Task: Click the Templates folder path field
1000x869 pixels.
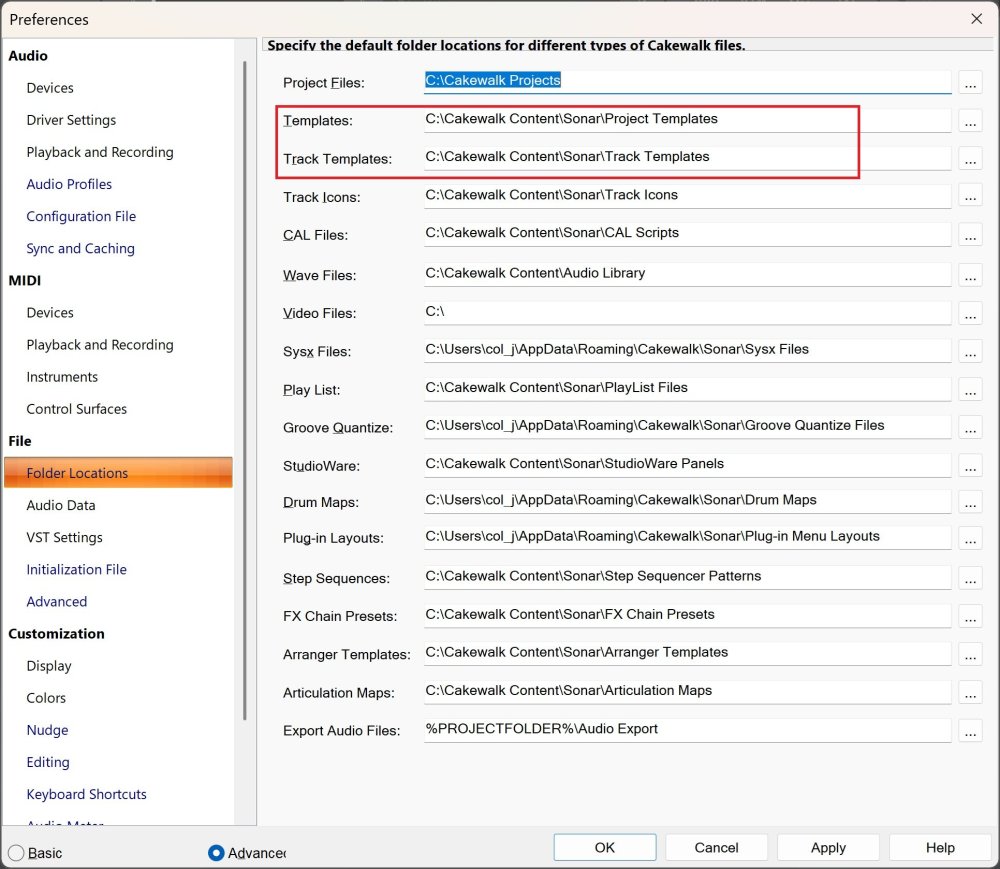Action: pyautogui.click(x=686, y=119)
